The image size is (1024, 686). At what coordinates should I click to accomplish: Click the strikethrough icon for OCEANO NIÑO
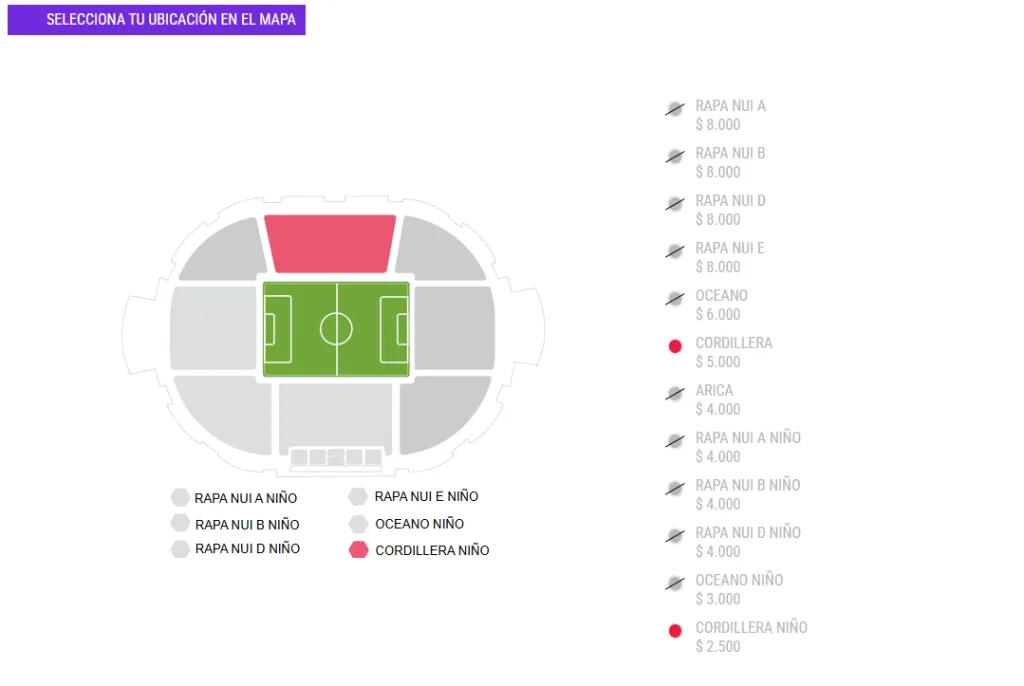(674, 584)
